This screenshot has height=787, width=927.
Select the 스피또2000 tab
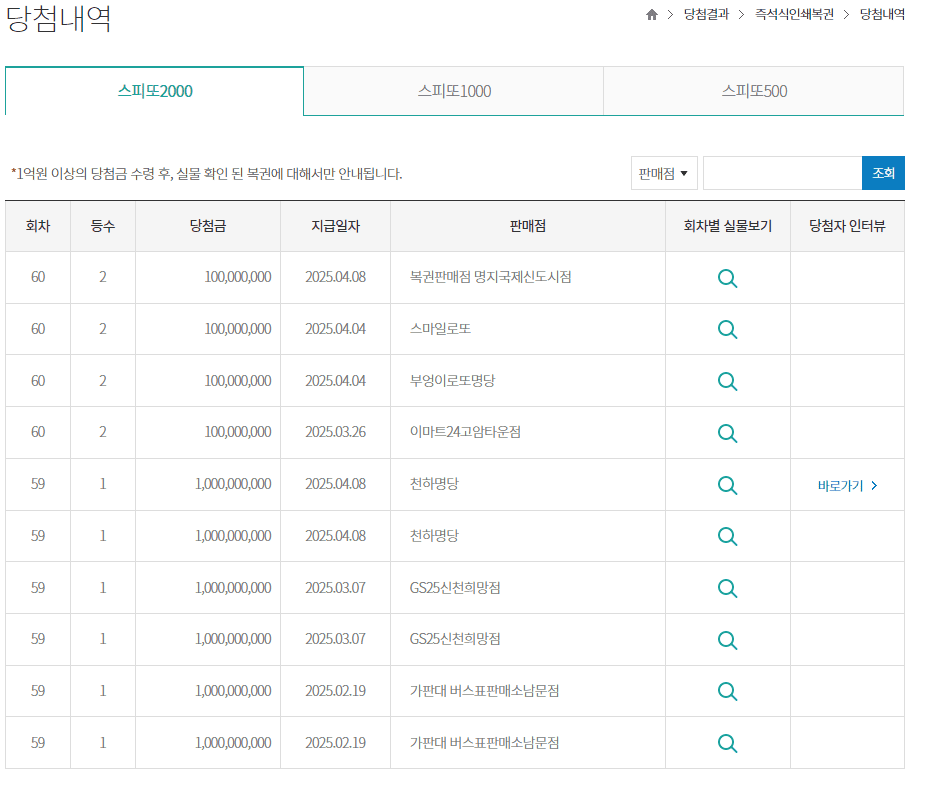(x=154, y=91)
